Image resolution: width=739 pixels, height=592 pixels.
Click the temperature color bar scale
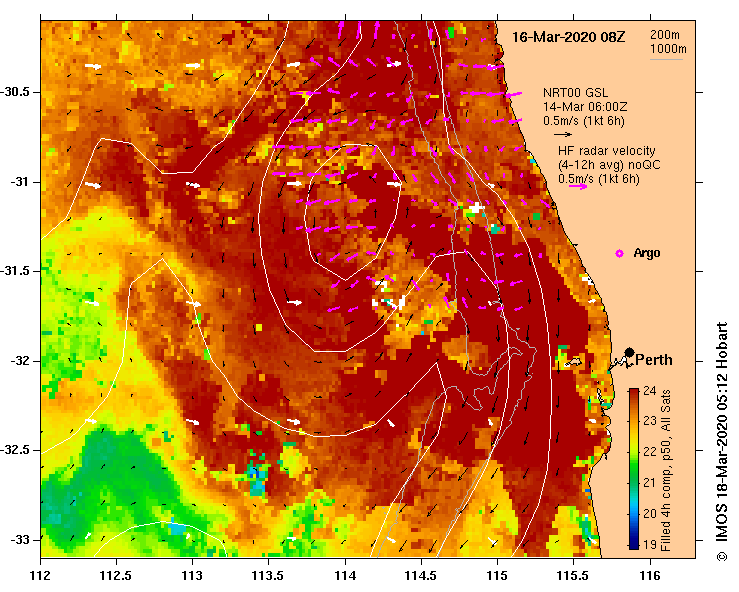pos(634,469)
